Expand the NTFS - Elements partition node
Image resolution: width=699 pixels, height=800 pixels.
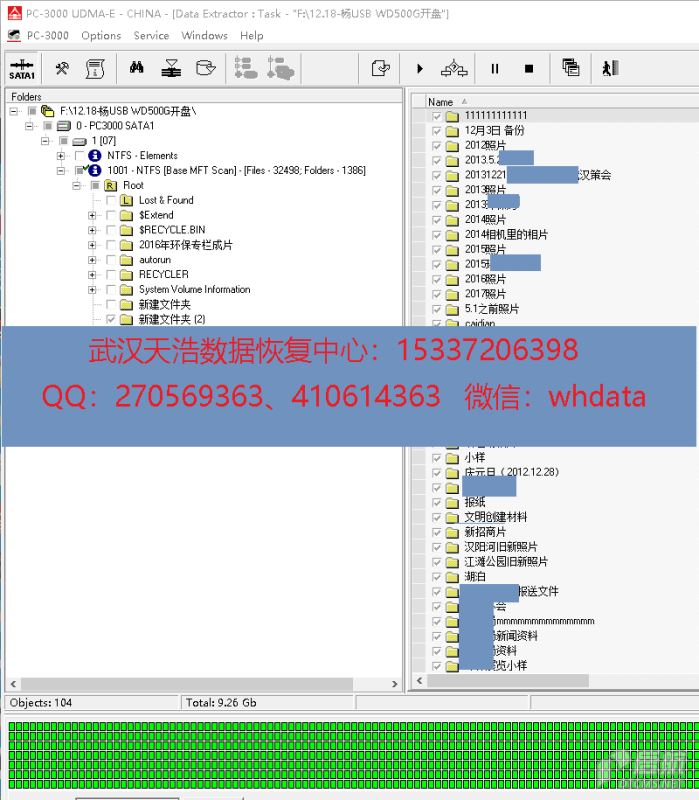click(x=61, y=156)
